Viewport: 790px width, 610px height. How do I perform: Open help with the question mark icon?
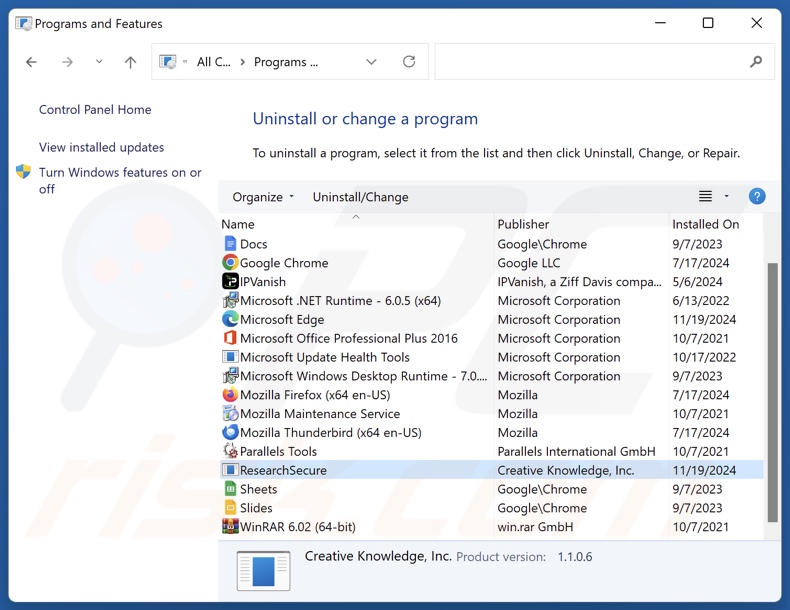pyautogui.click(x=757, y=196)
